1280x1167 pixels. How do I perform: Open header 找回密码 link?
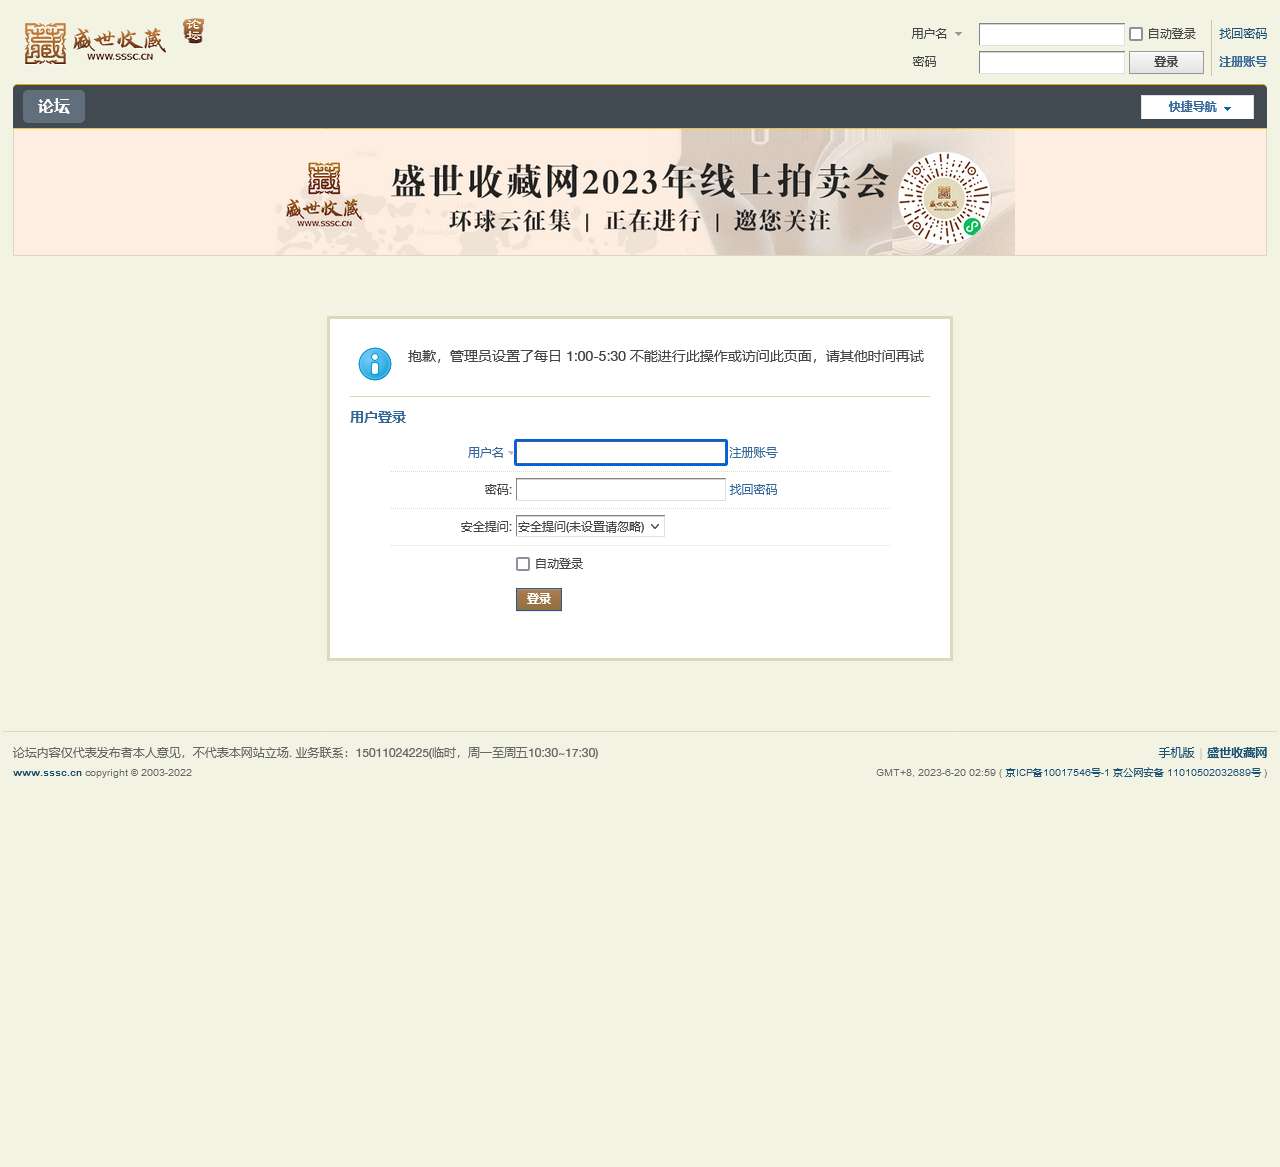[1243, 34]
